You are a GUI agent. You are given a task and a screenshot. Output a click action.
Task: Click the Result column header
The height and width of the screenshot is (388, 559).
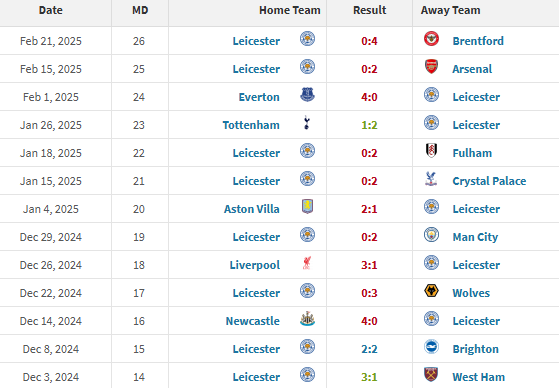(369, 10)
